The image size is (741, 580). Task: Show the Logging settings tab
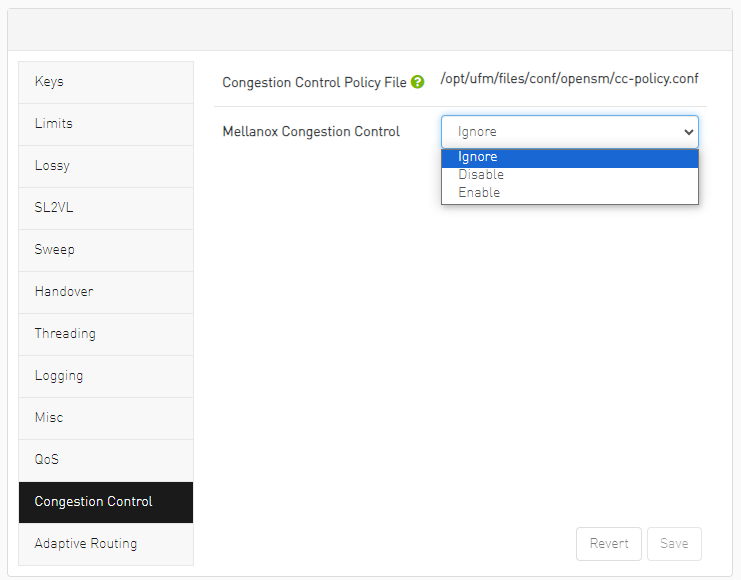tap(106, 376)
